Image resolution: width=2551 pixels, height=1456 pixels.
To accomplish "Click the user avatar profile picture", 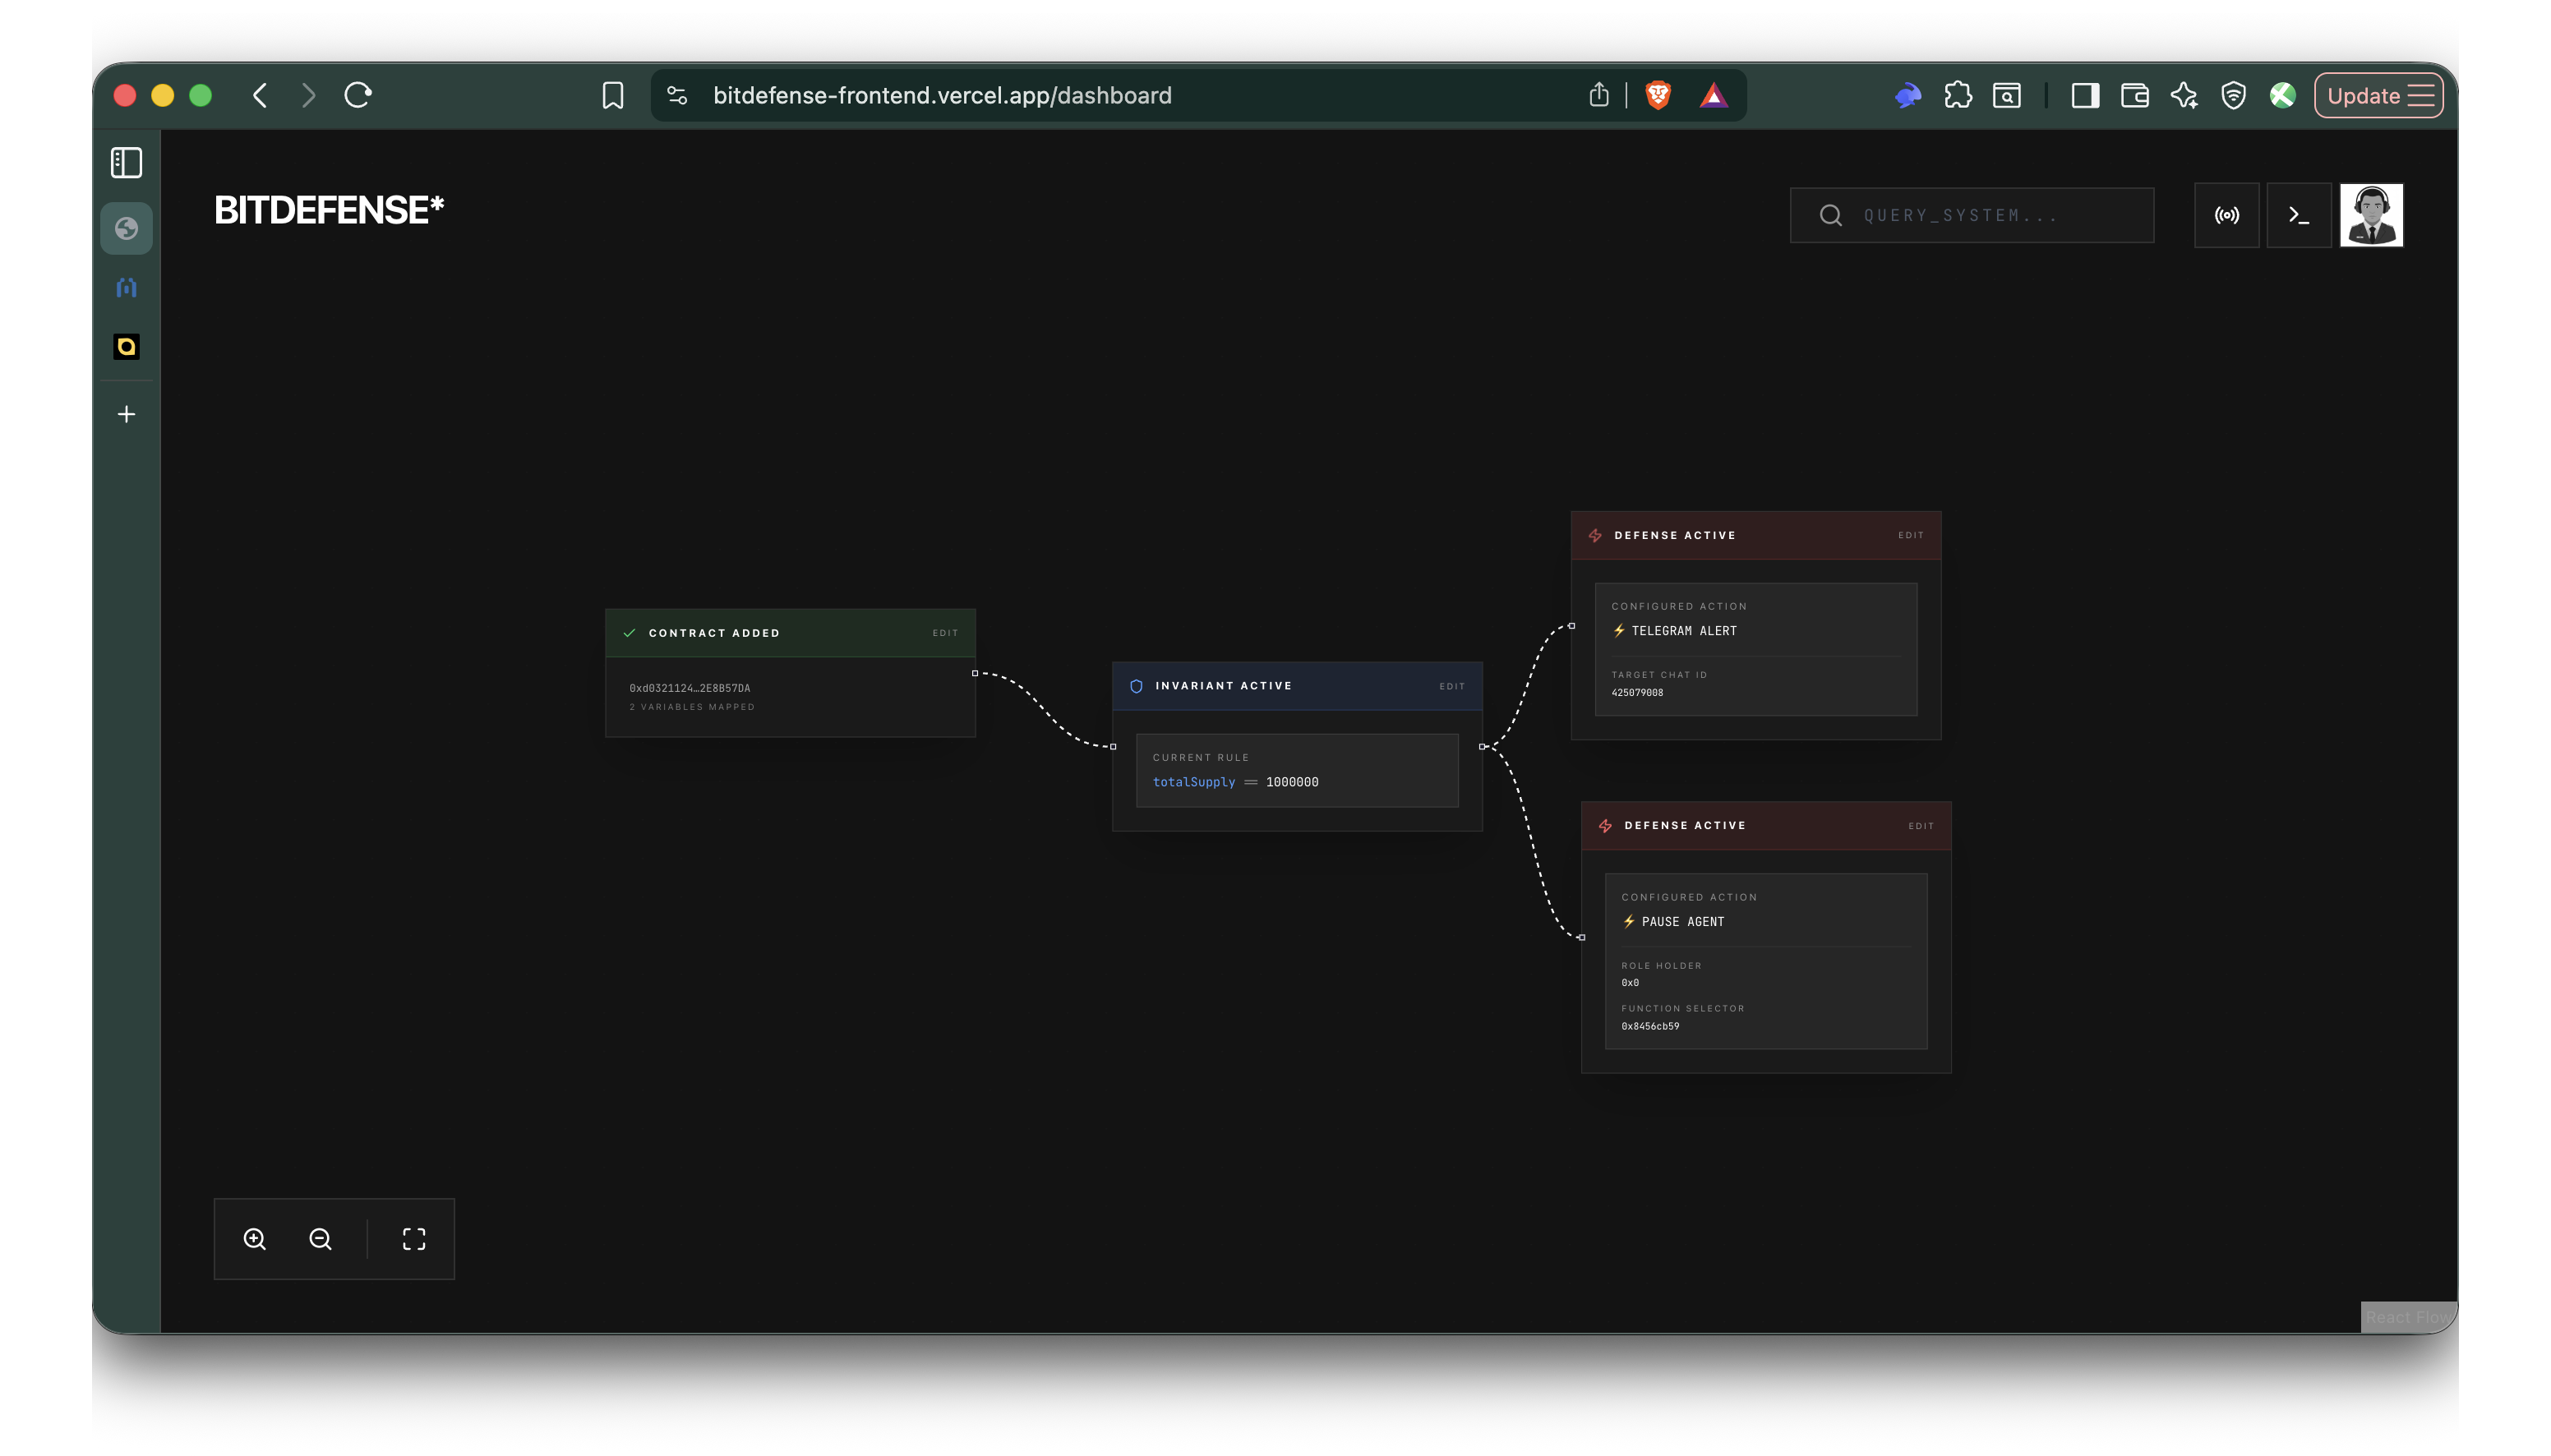I will pos(2371,215).
